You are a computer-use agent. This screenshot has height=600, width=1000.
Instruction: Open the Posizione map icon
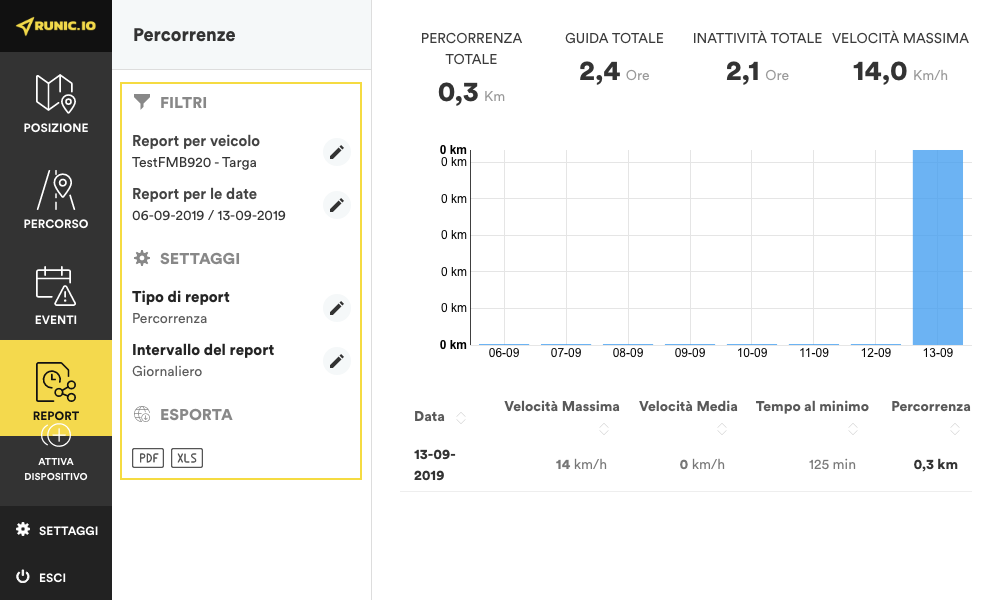pyautogui.click(x=56, y=93)
